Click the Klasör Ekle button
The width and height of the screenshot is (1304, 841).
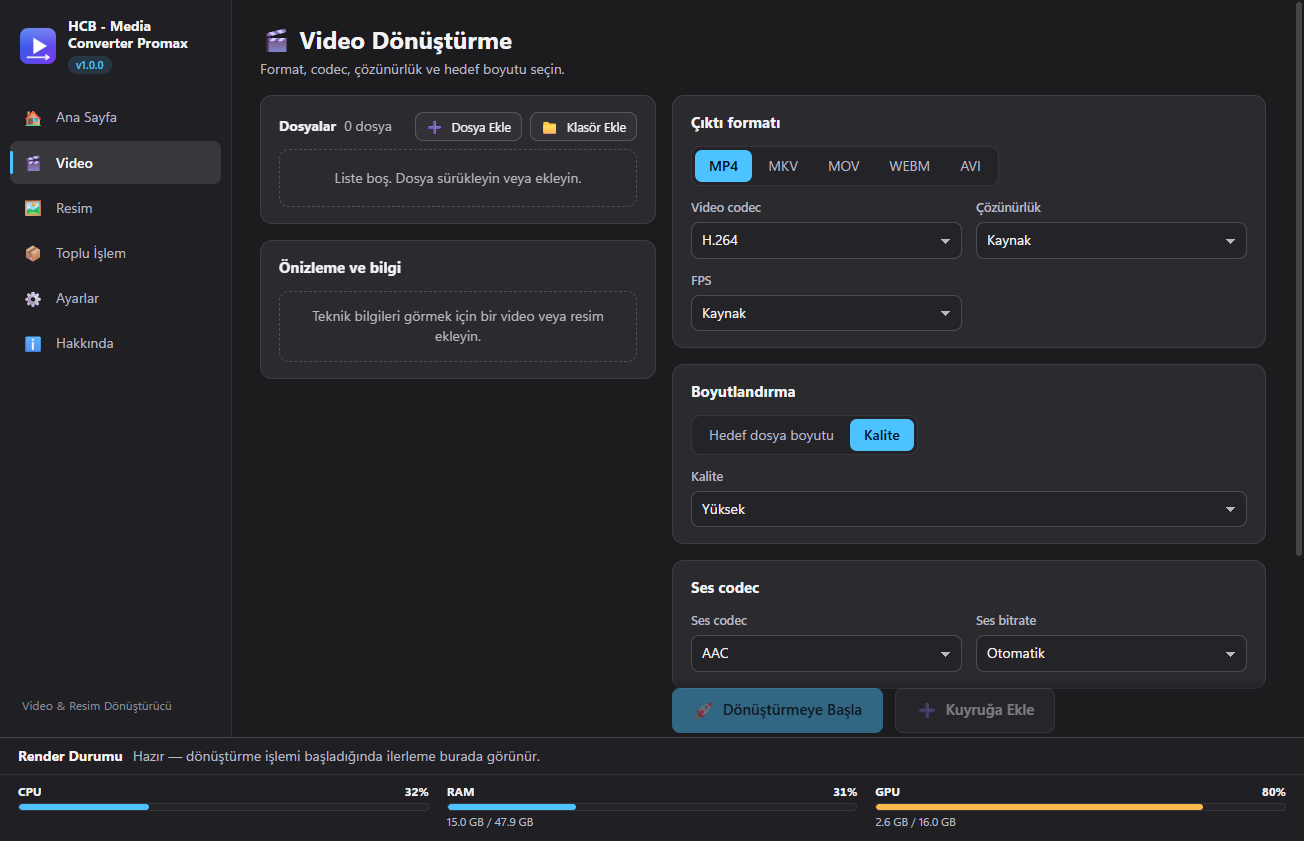583,127
